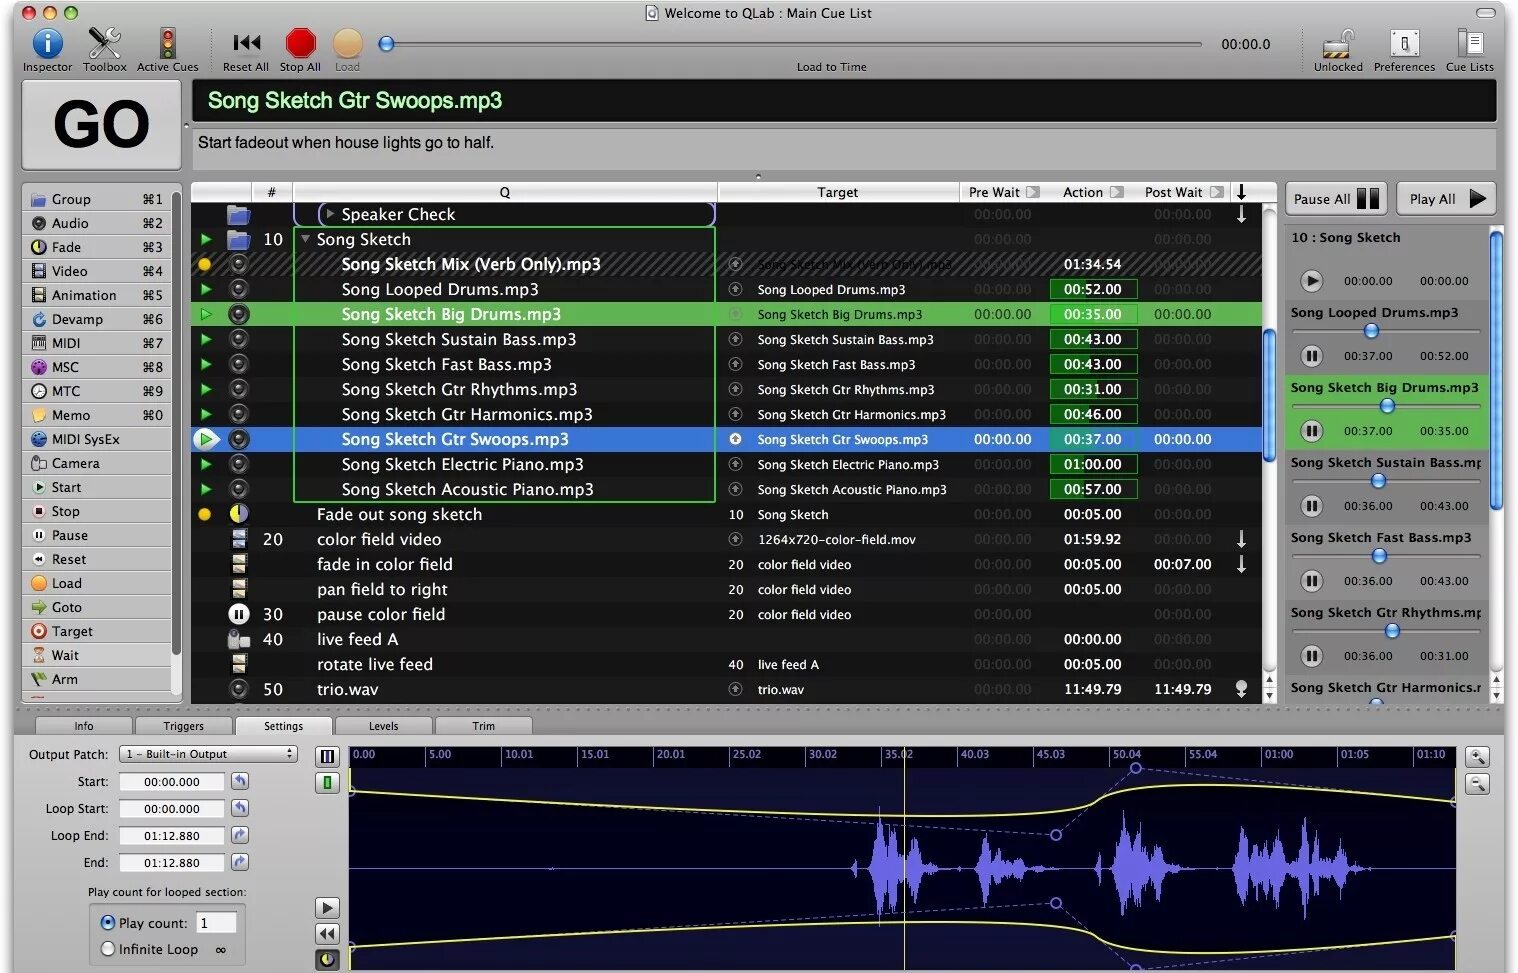
Task: Open Pre Wait column display options
Action: [1033, 192]
